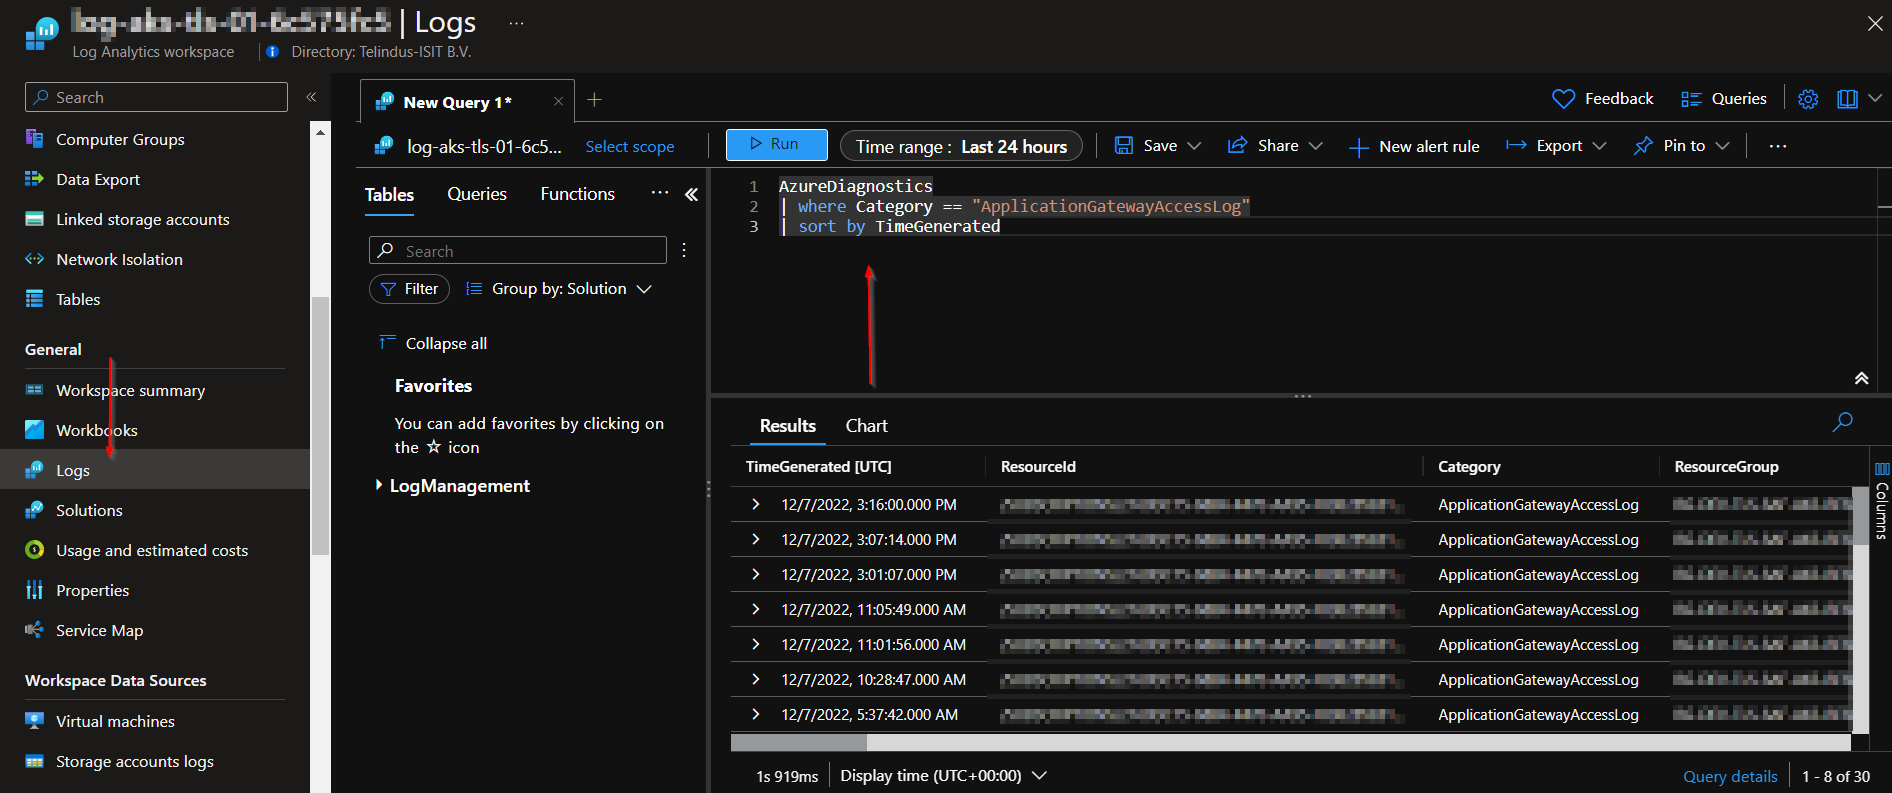Open Usage and estimated costs
Screen dimensions: 1892x793
[152, 550]
